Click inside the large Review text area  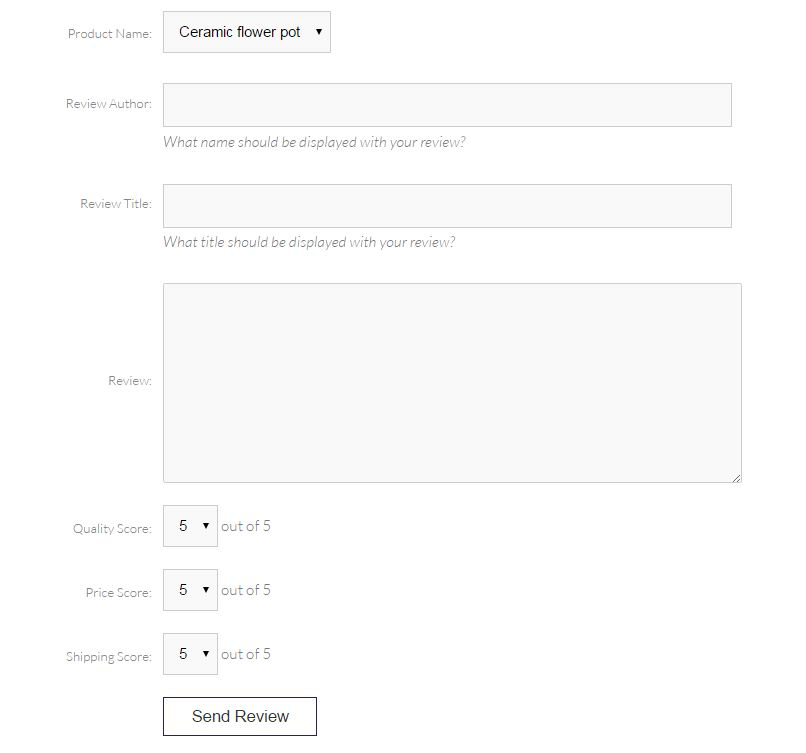(x=452, y=383)
